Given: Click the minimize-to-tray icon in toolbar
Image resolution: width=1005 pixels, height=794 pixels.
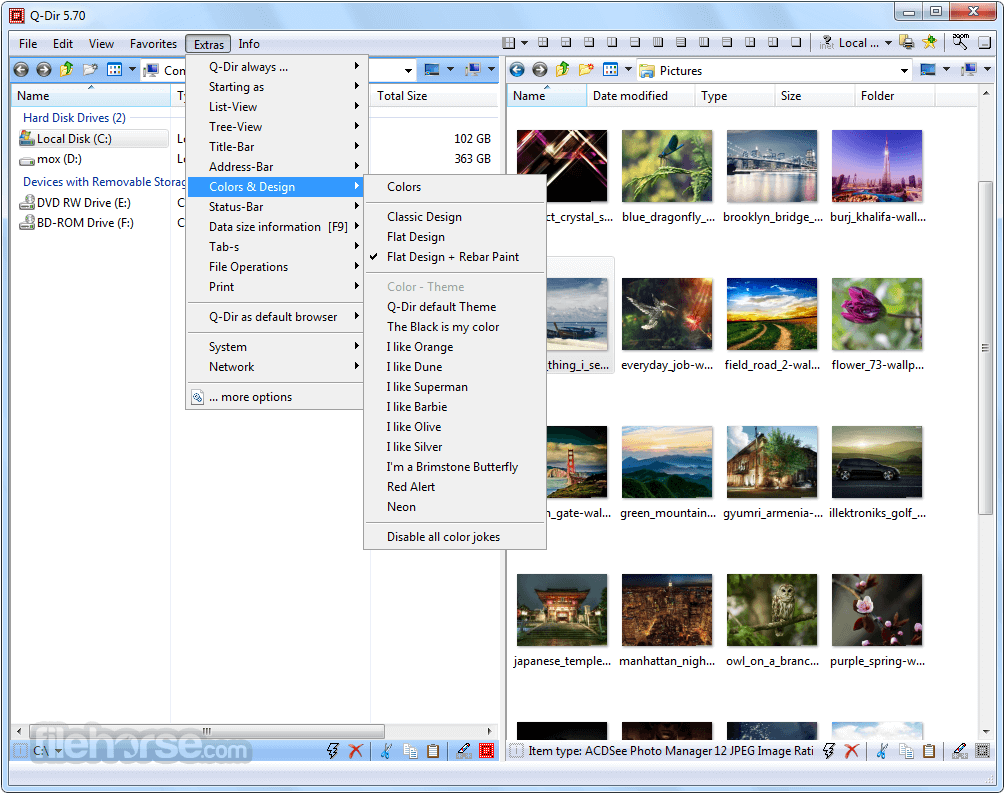Looking at the screenshot, I should point(984,42).
